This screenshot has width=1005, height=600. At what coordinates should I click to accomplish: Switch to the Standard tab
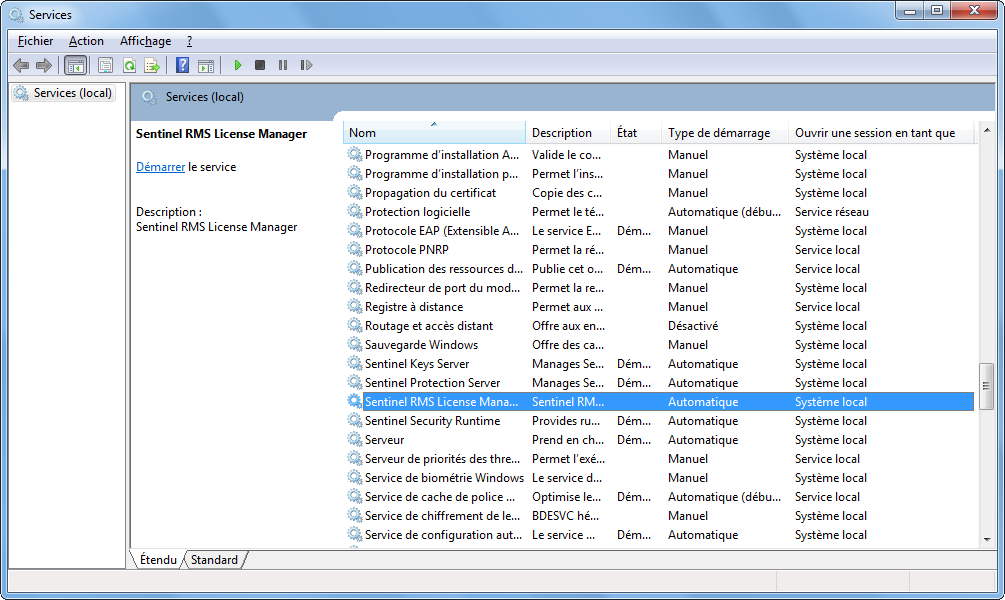214,560
